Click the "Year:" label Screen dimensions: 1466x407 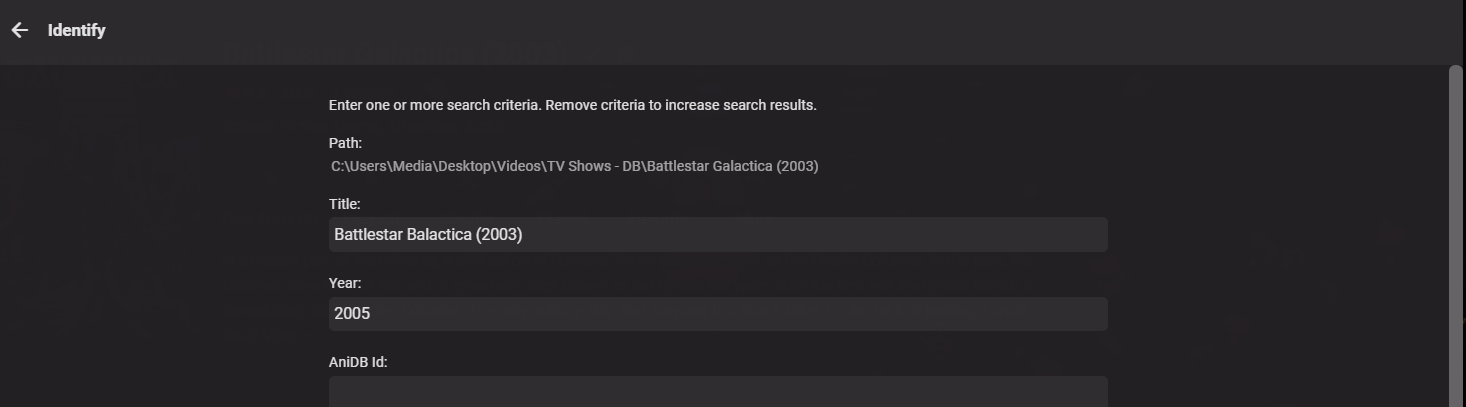pos(345,283)
